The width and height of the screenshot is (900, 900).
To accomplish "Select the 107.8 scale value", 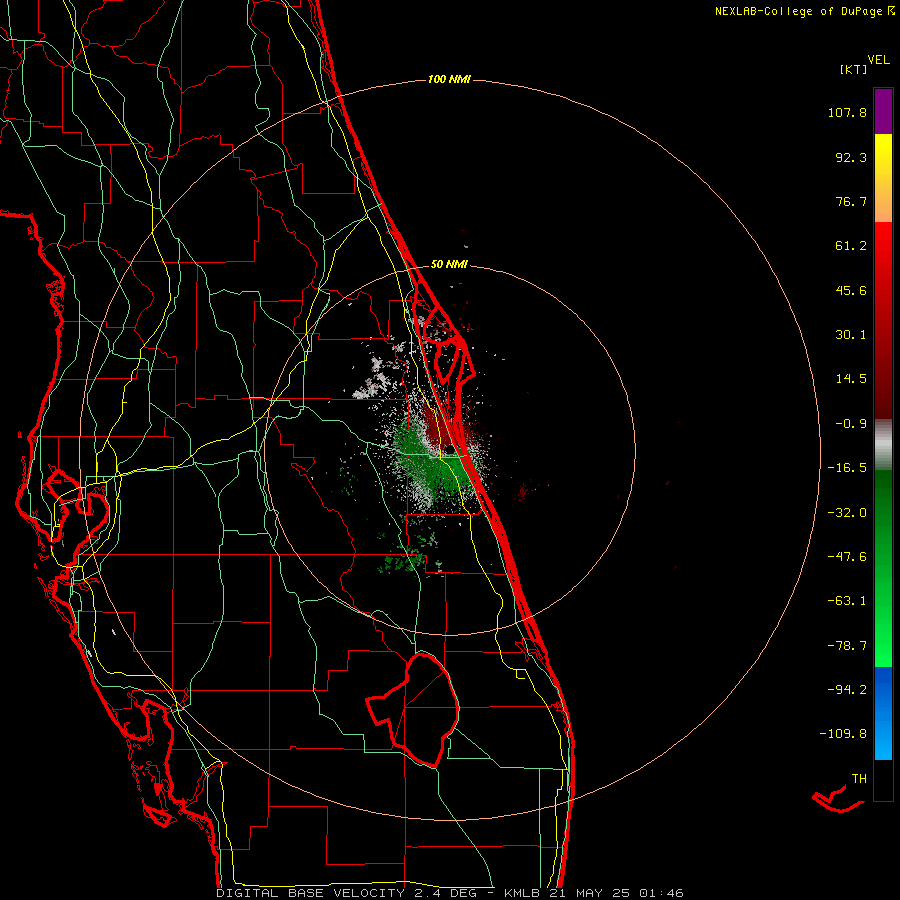I will [847, 112].
